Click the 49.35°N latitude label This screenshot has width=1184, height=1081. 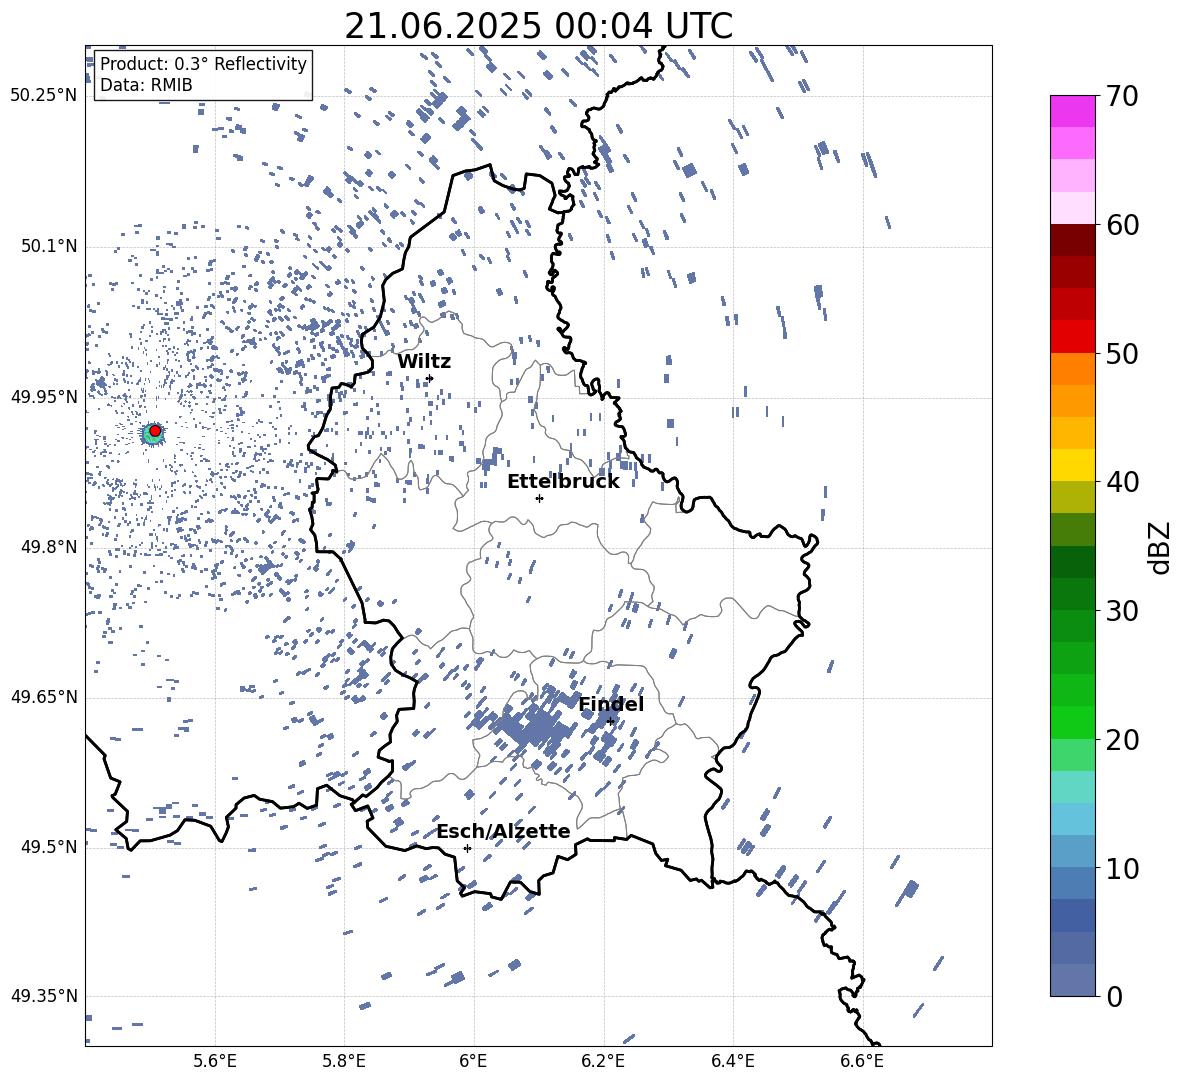point(44,996)
